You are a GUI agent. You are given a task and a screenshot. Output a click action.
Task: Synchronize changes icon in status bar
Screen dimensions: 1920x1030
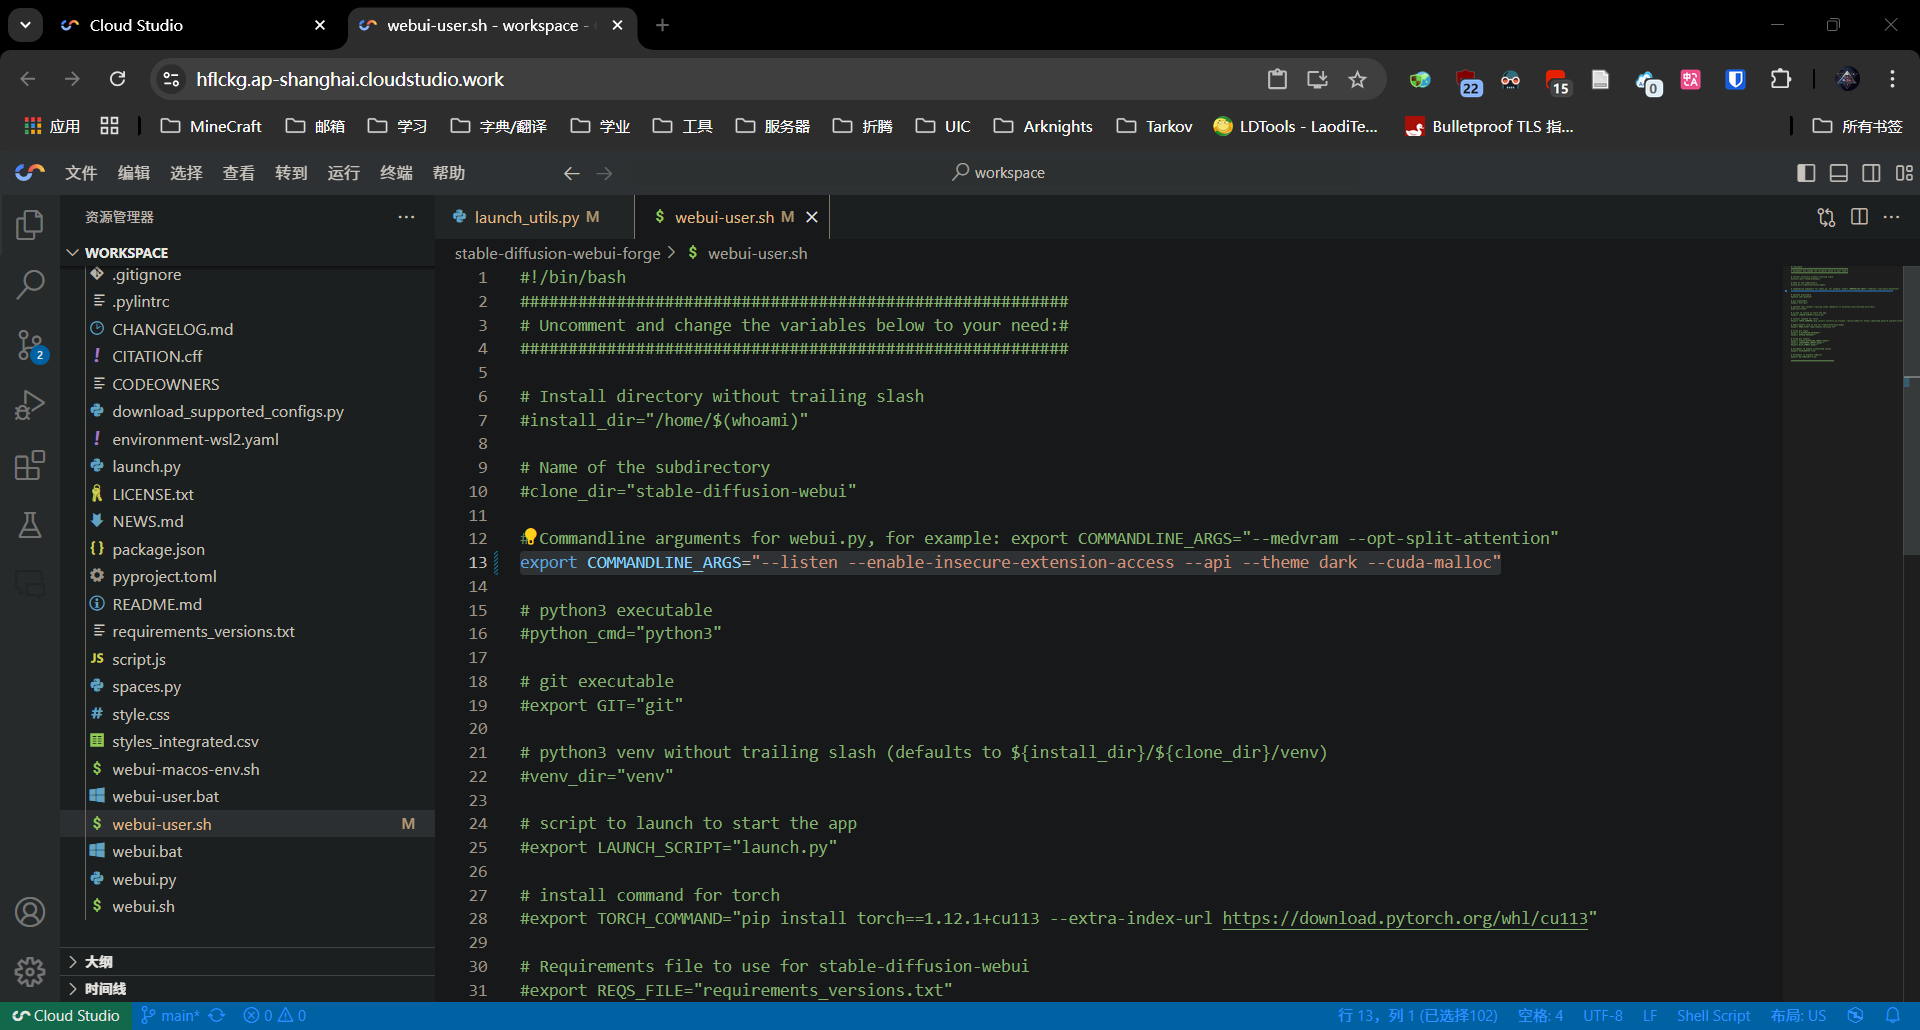point(216,1015)
